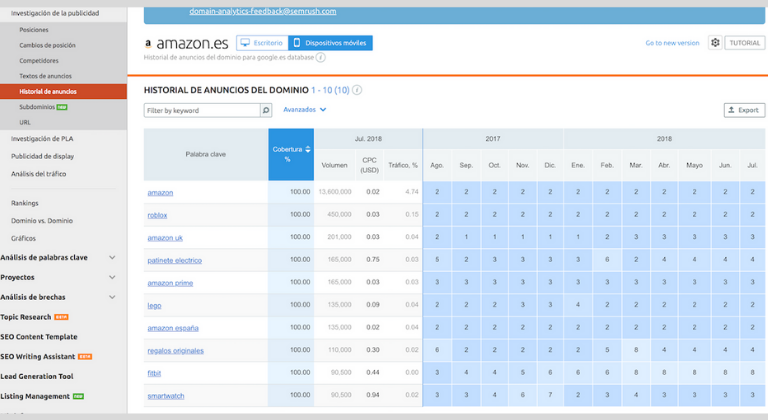Open Lead Generation Tool
This screenshot has height=420, width=768.
[37, 376]
